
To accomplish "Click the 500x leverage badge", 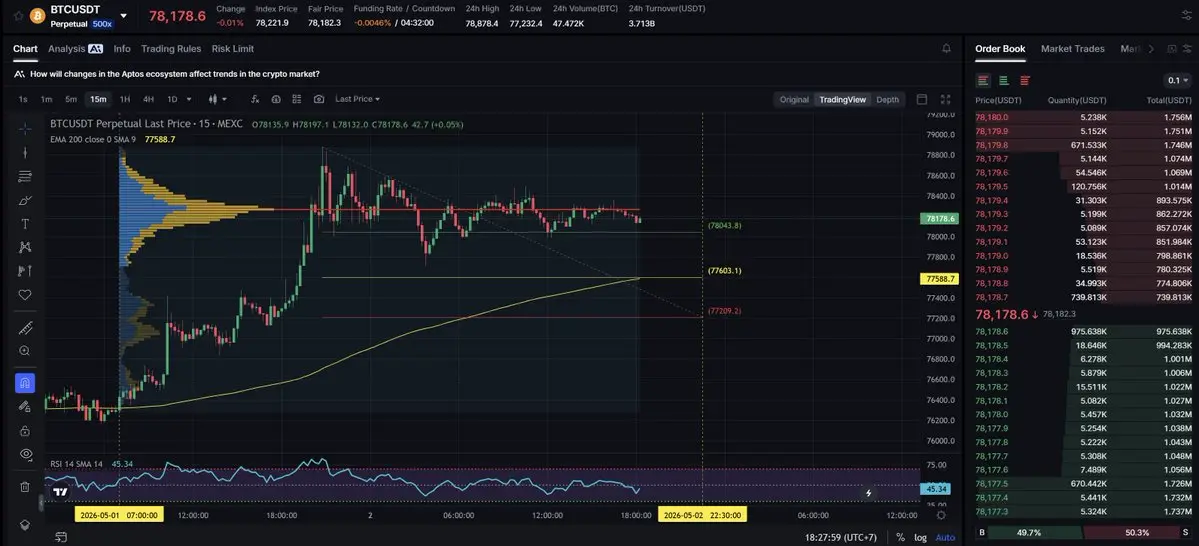I will tap(102, 24).
